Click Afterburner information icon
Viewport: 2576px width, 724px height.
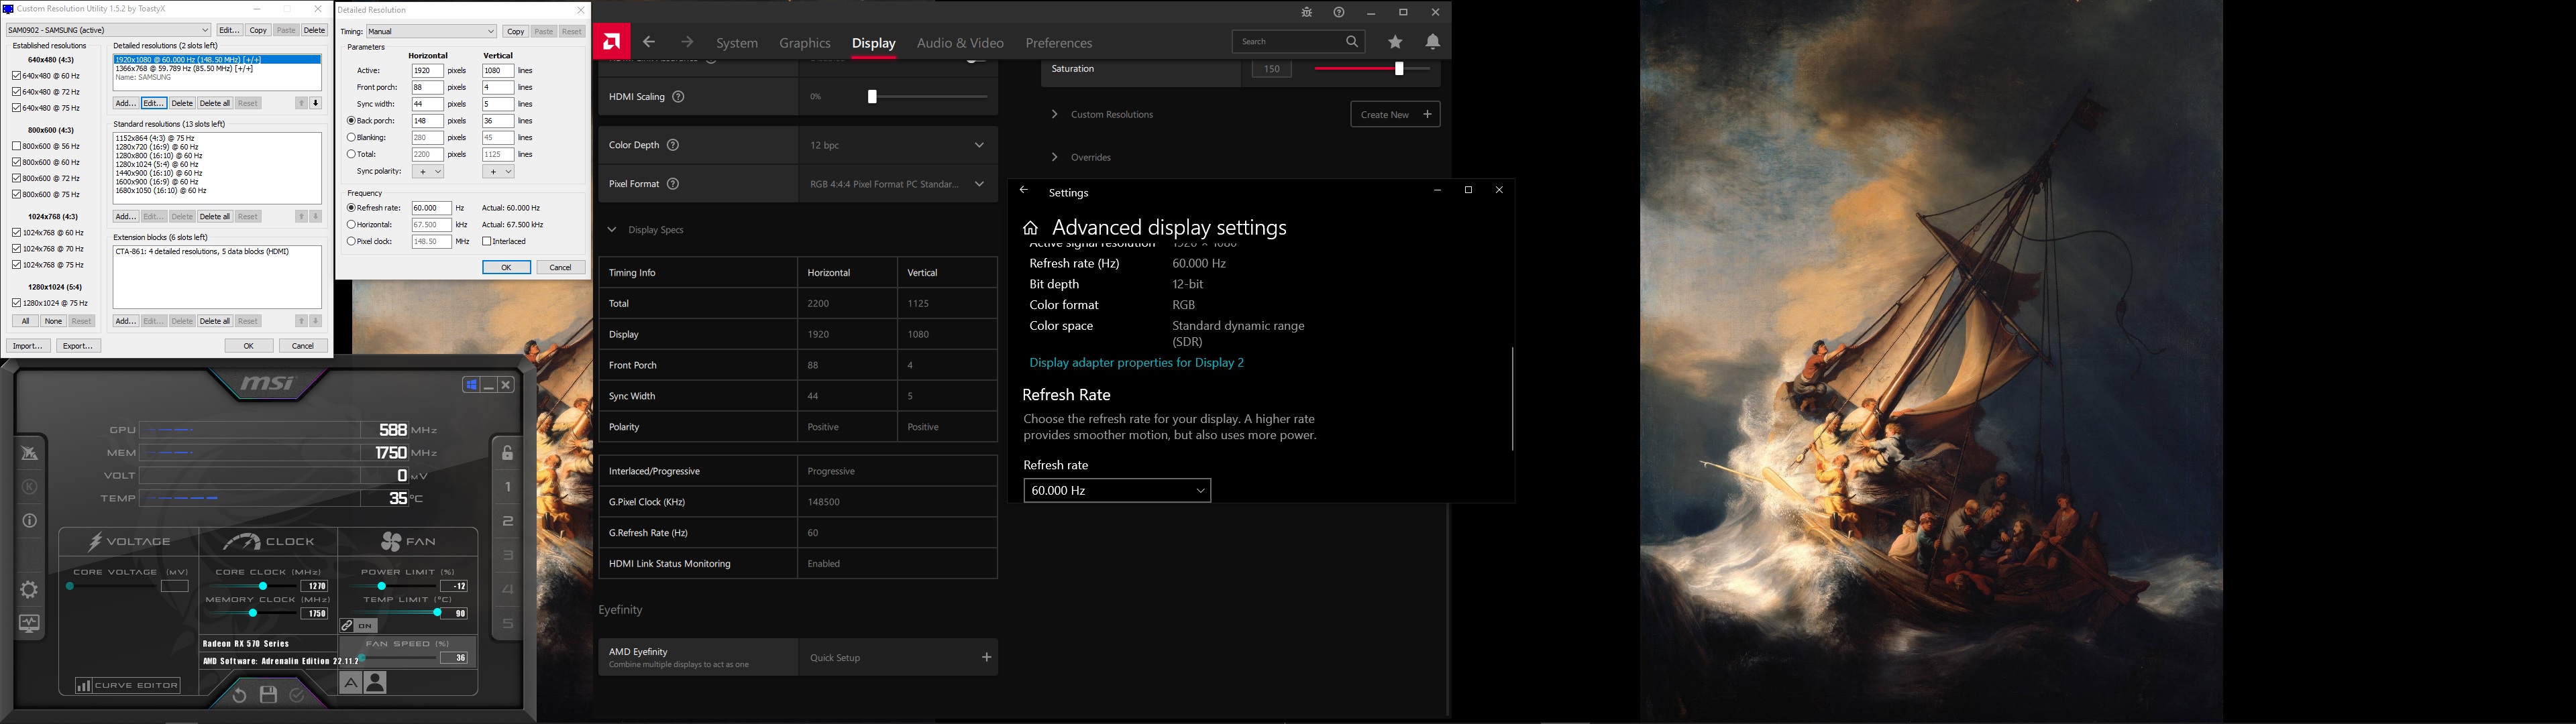29,520
